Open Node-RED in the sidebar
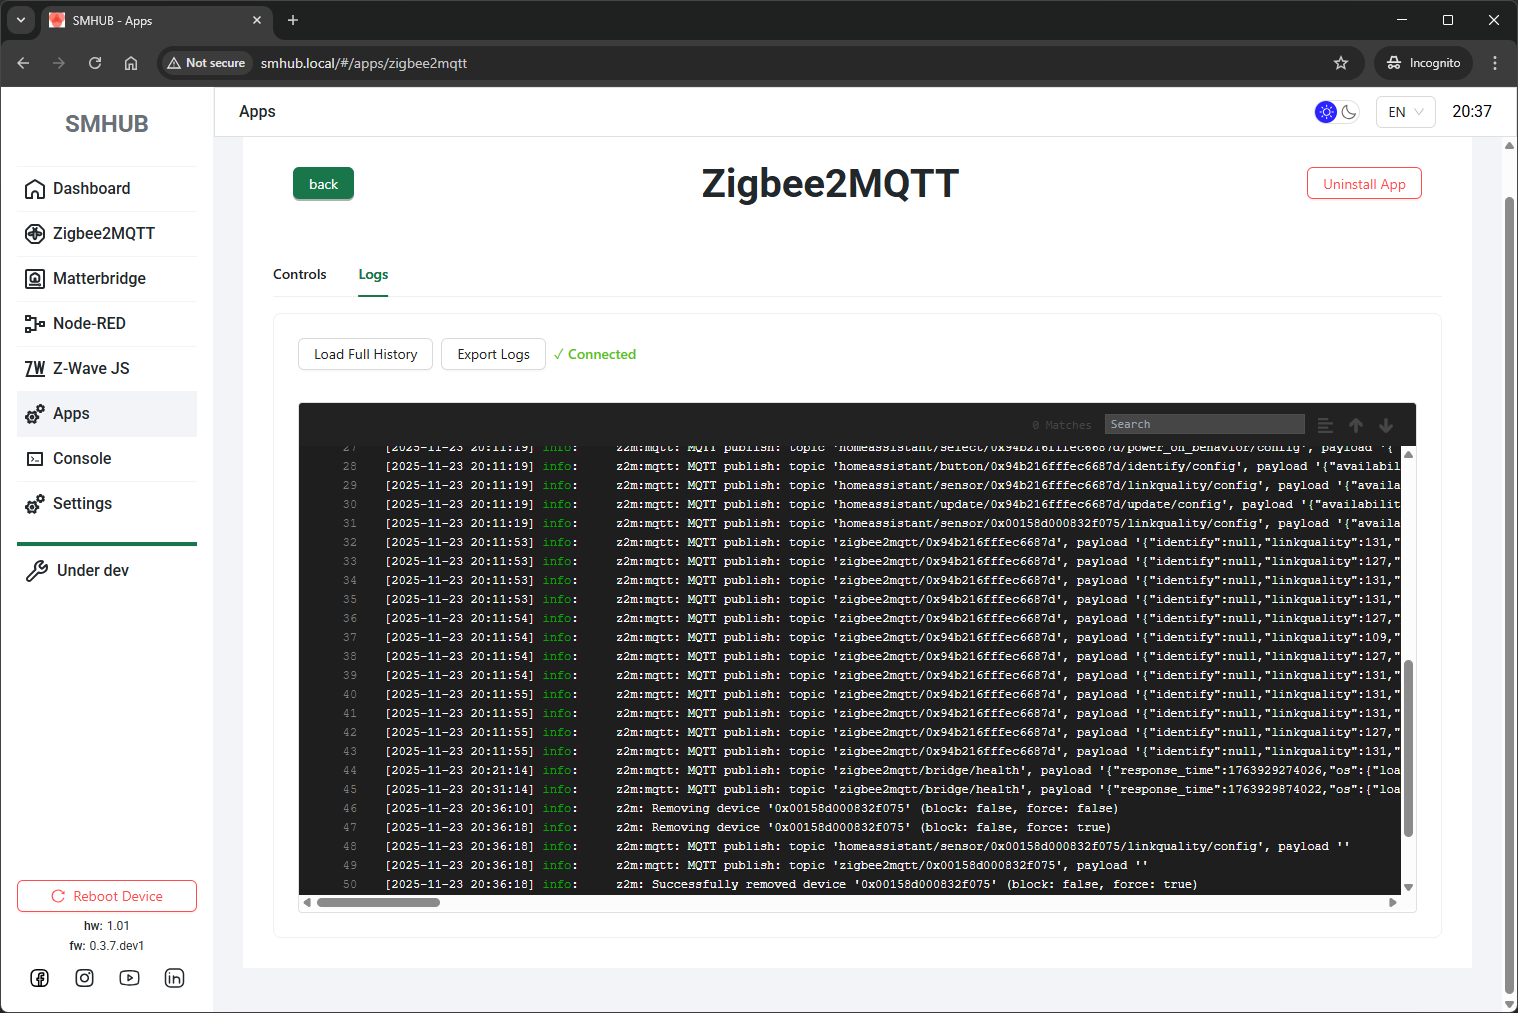The height and width of the screenshot is (1013, 1518). [x=89, y=323]
